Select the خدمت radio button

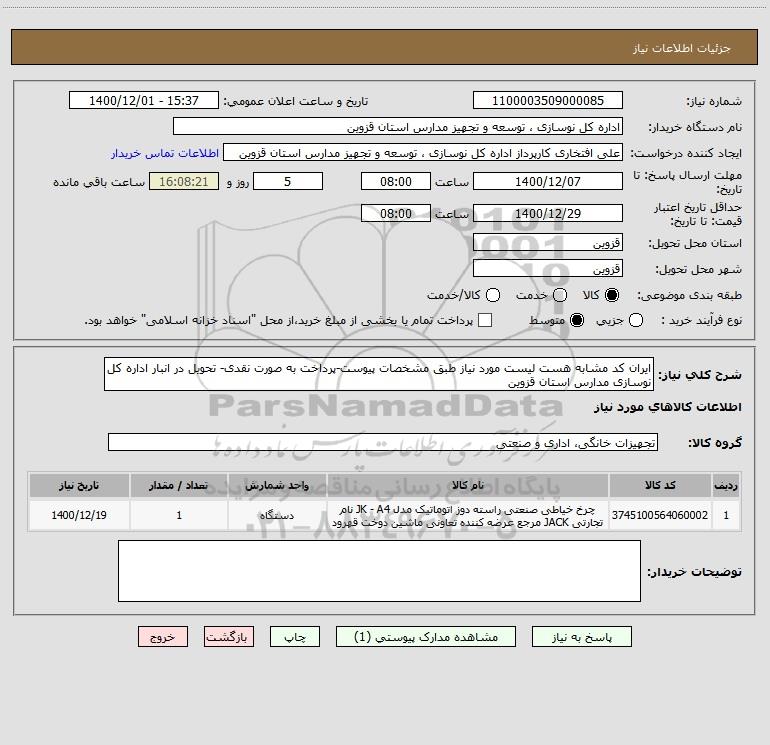pos(560,295)
